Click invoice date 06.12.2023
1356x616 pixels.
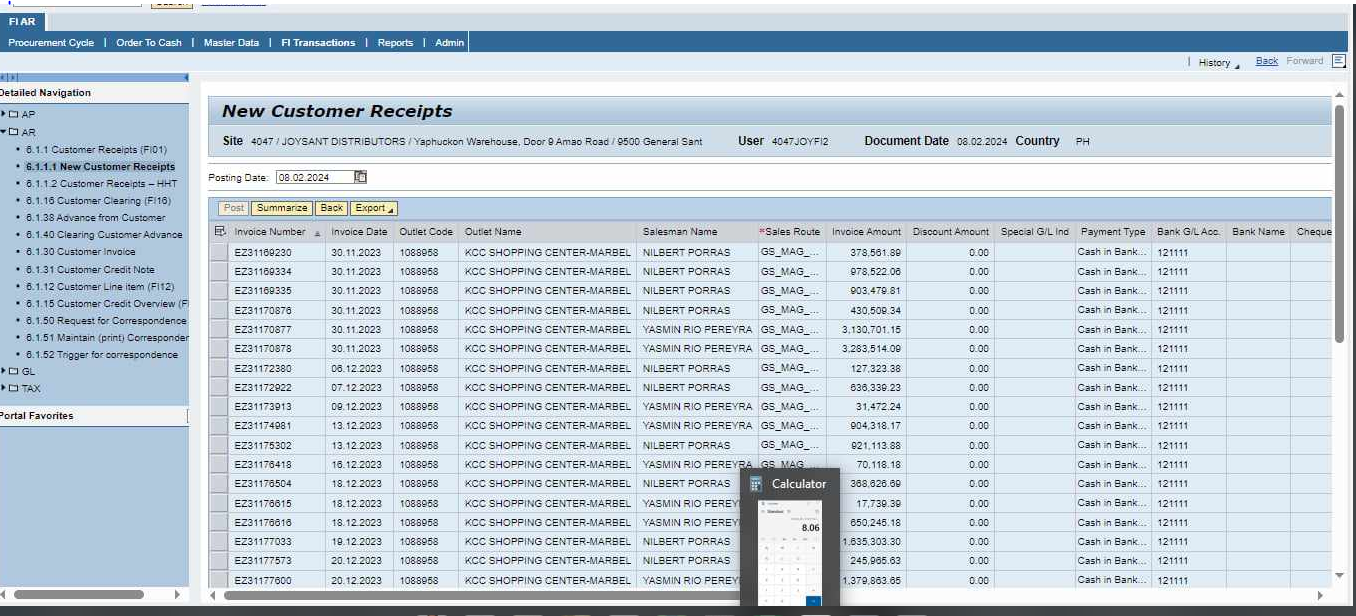(x=356, y=368)
